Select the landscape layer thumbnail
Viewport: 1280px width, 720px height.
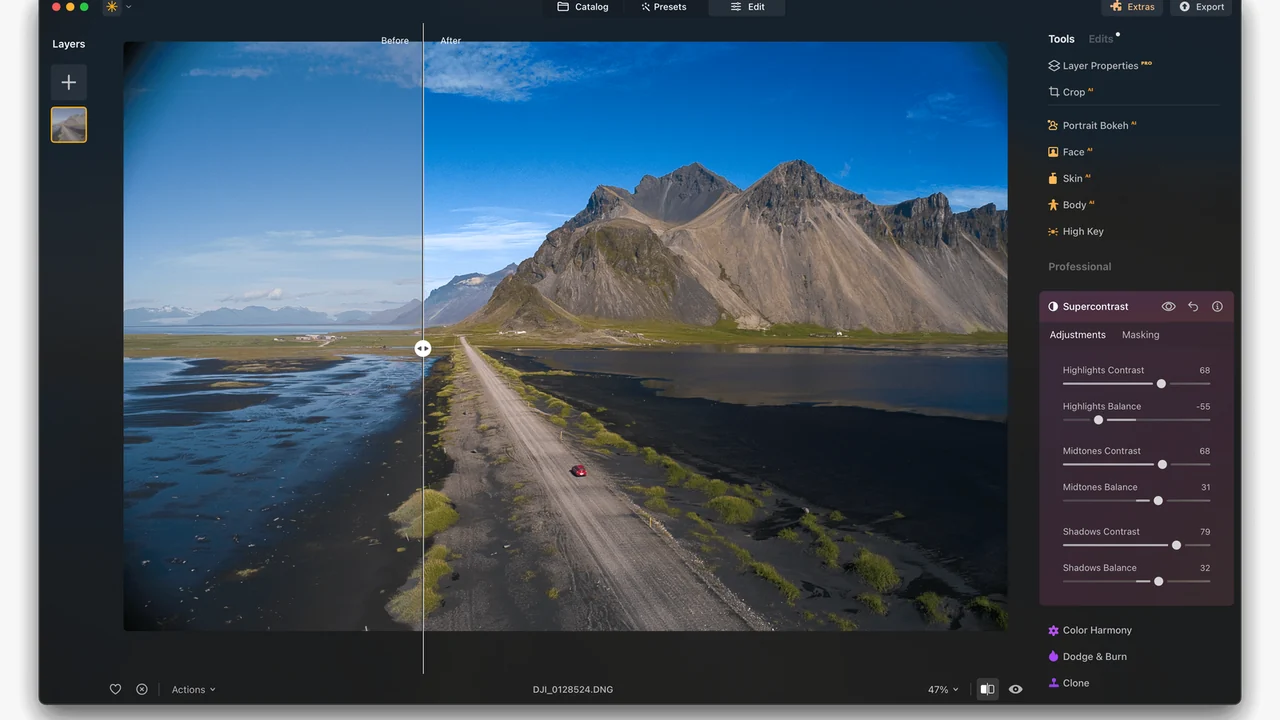69,125
